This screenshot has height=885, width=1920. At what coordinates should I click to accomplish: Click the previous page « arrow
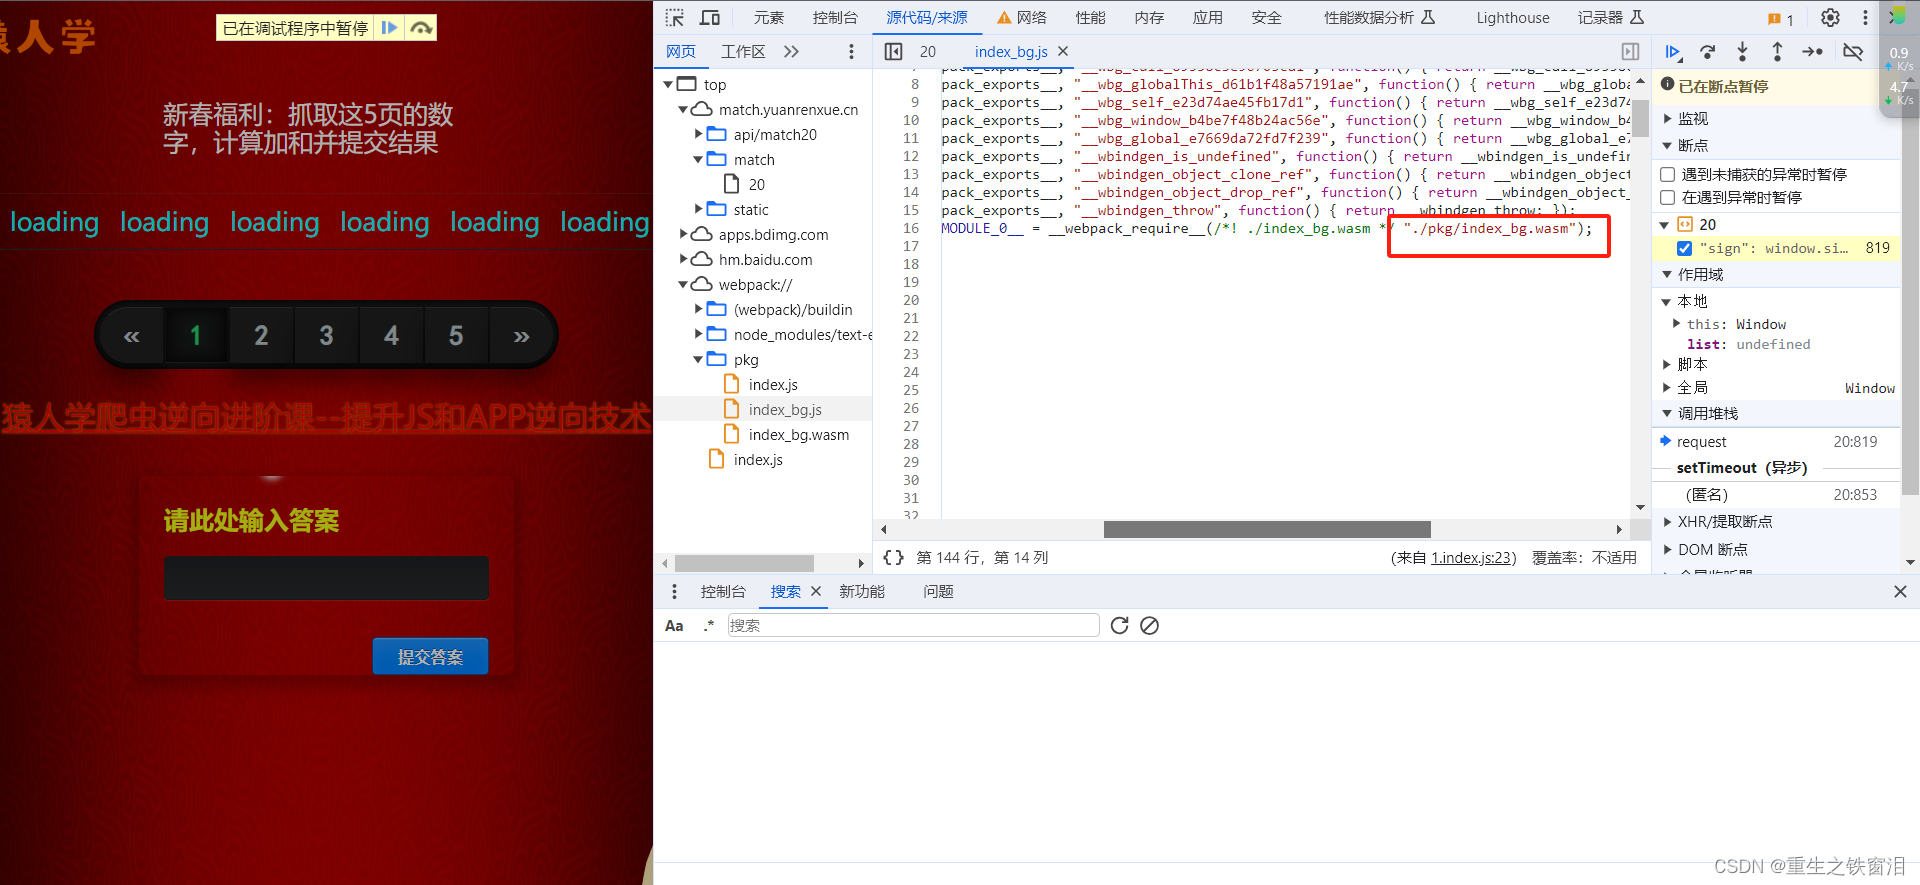pos(131,336)
